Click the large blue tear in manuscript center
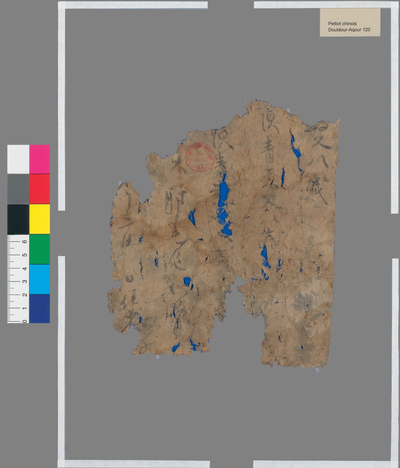The image size is (400, 468). (224, 205)
